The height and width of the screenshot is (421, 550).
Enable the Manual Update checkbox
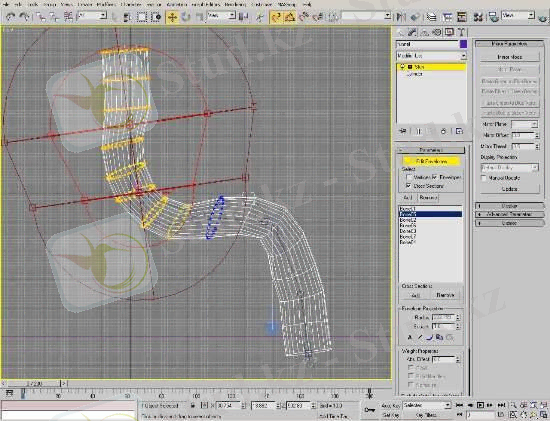coord(484,178)
